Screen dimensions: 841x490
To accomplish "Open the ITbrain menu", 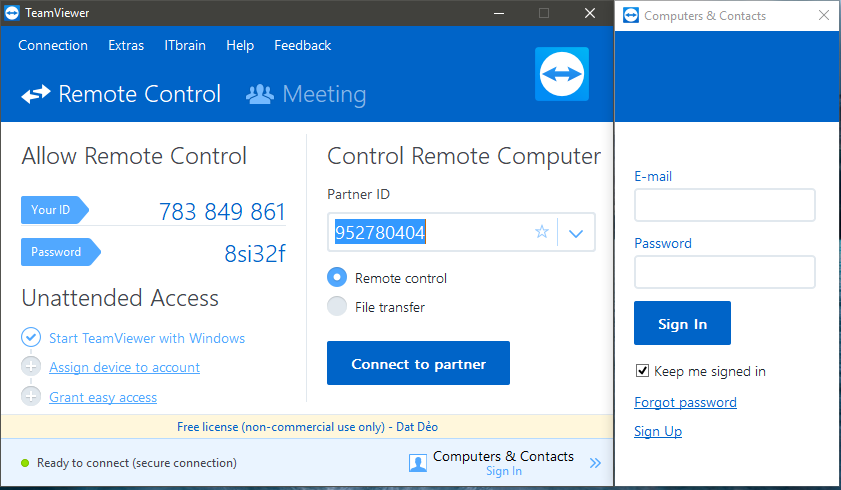I will (185, 46).
